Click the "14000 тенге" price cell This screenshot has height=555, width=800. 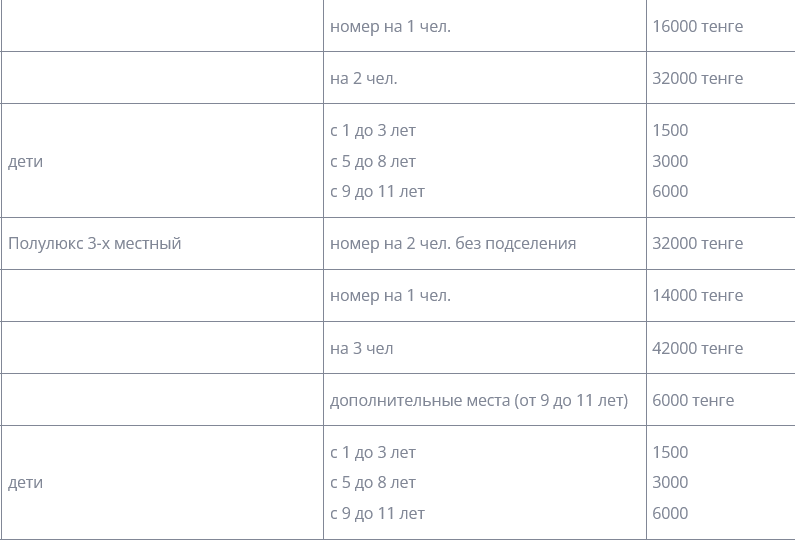pos(697,295)
